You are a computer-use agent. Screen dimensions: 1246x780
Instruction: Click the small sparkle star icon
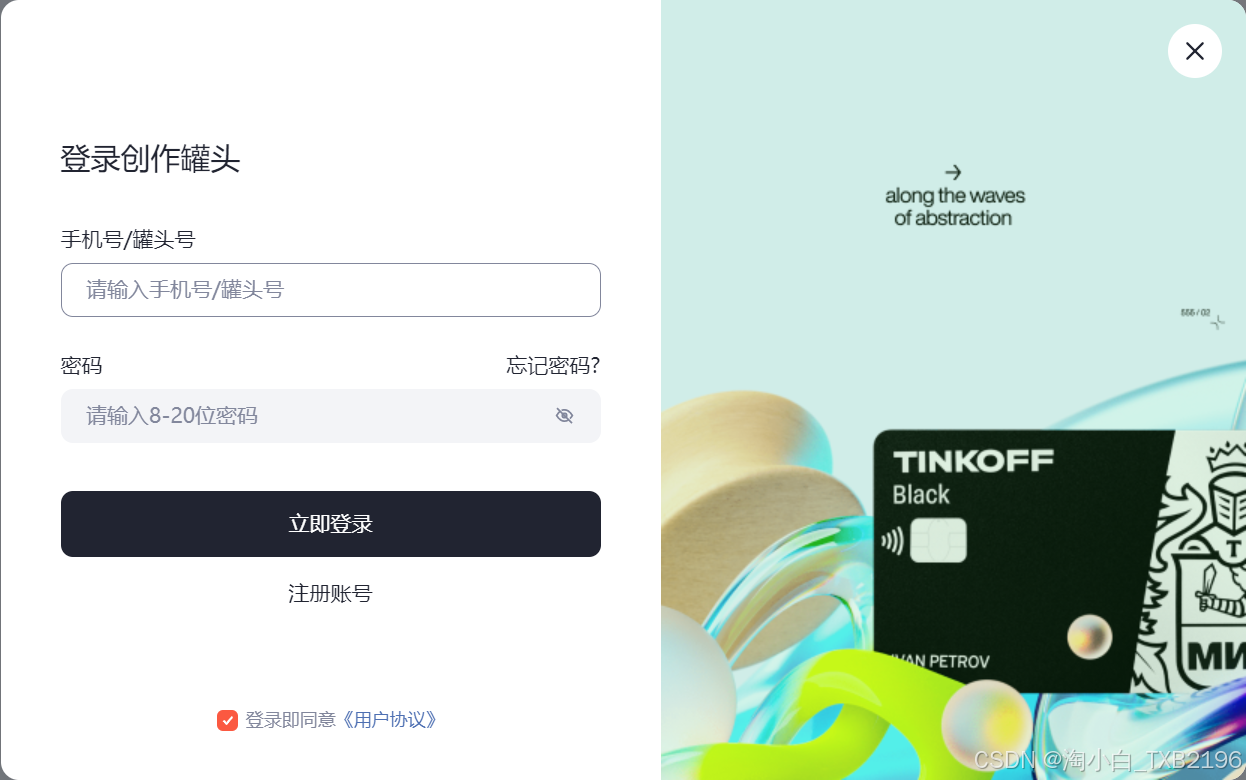click(x=1217, y=322)
